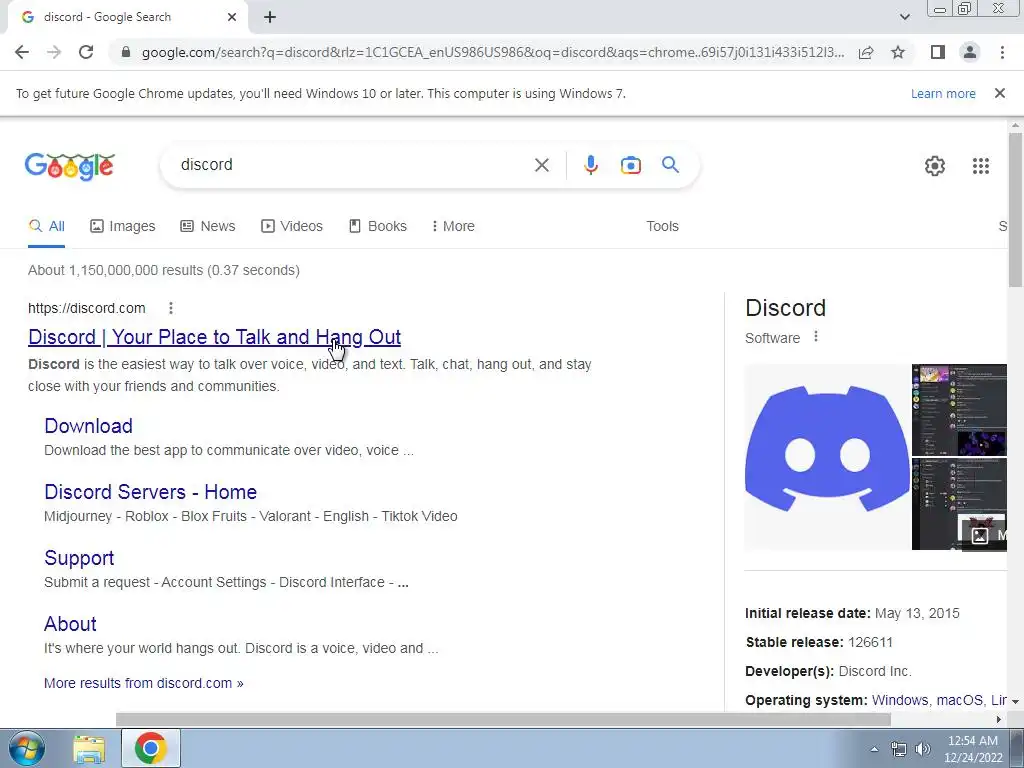Click the large Discord logo image
Viewport: 1024px width, 768px height.
(x=827, y=456)
